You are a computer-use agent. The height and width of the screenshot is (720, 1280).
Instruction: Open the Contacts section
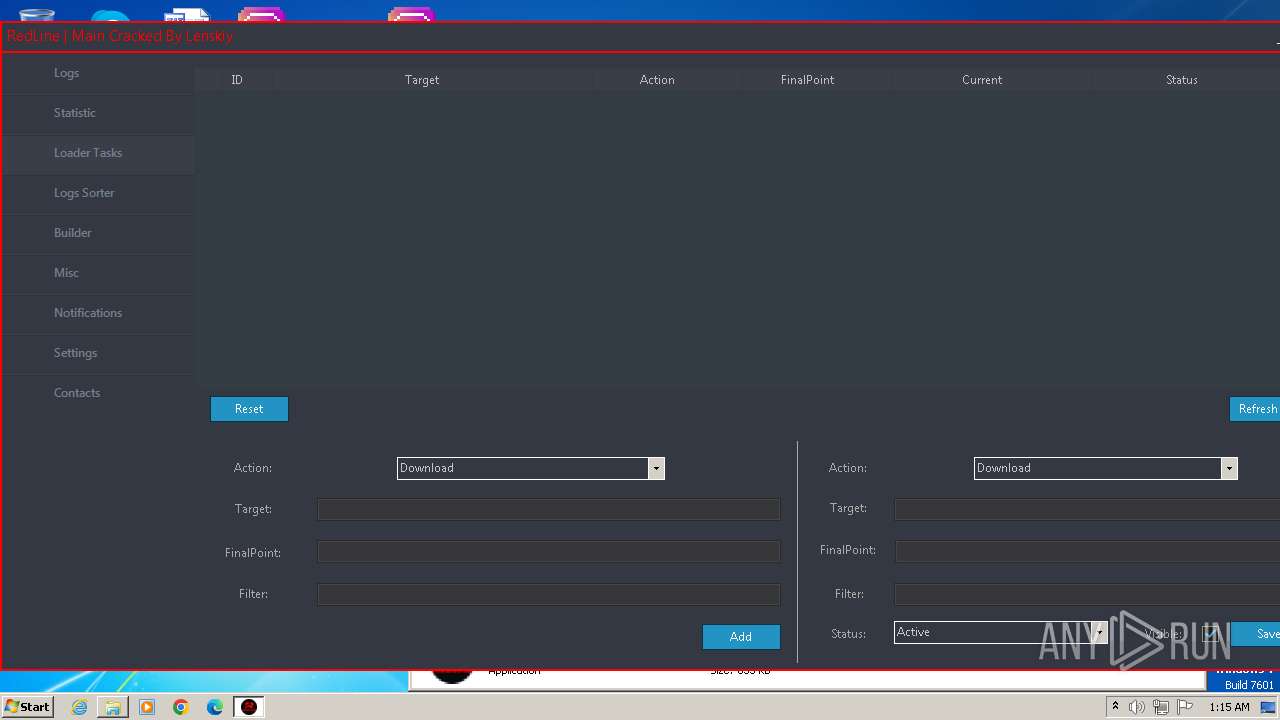pos(97,393)
